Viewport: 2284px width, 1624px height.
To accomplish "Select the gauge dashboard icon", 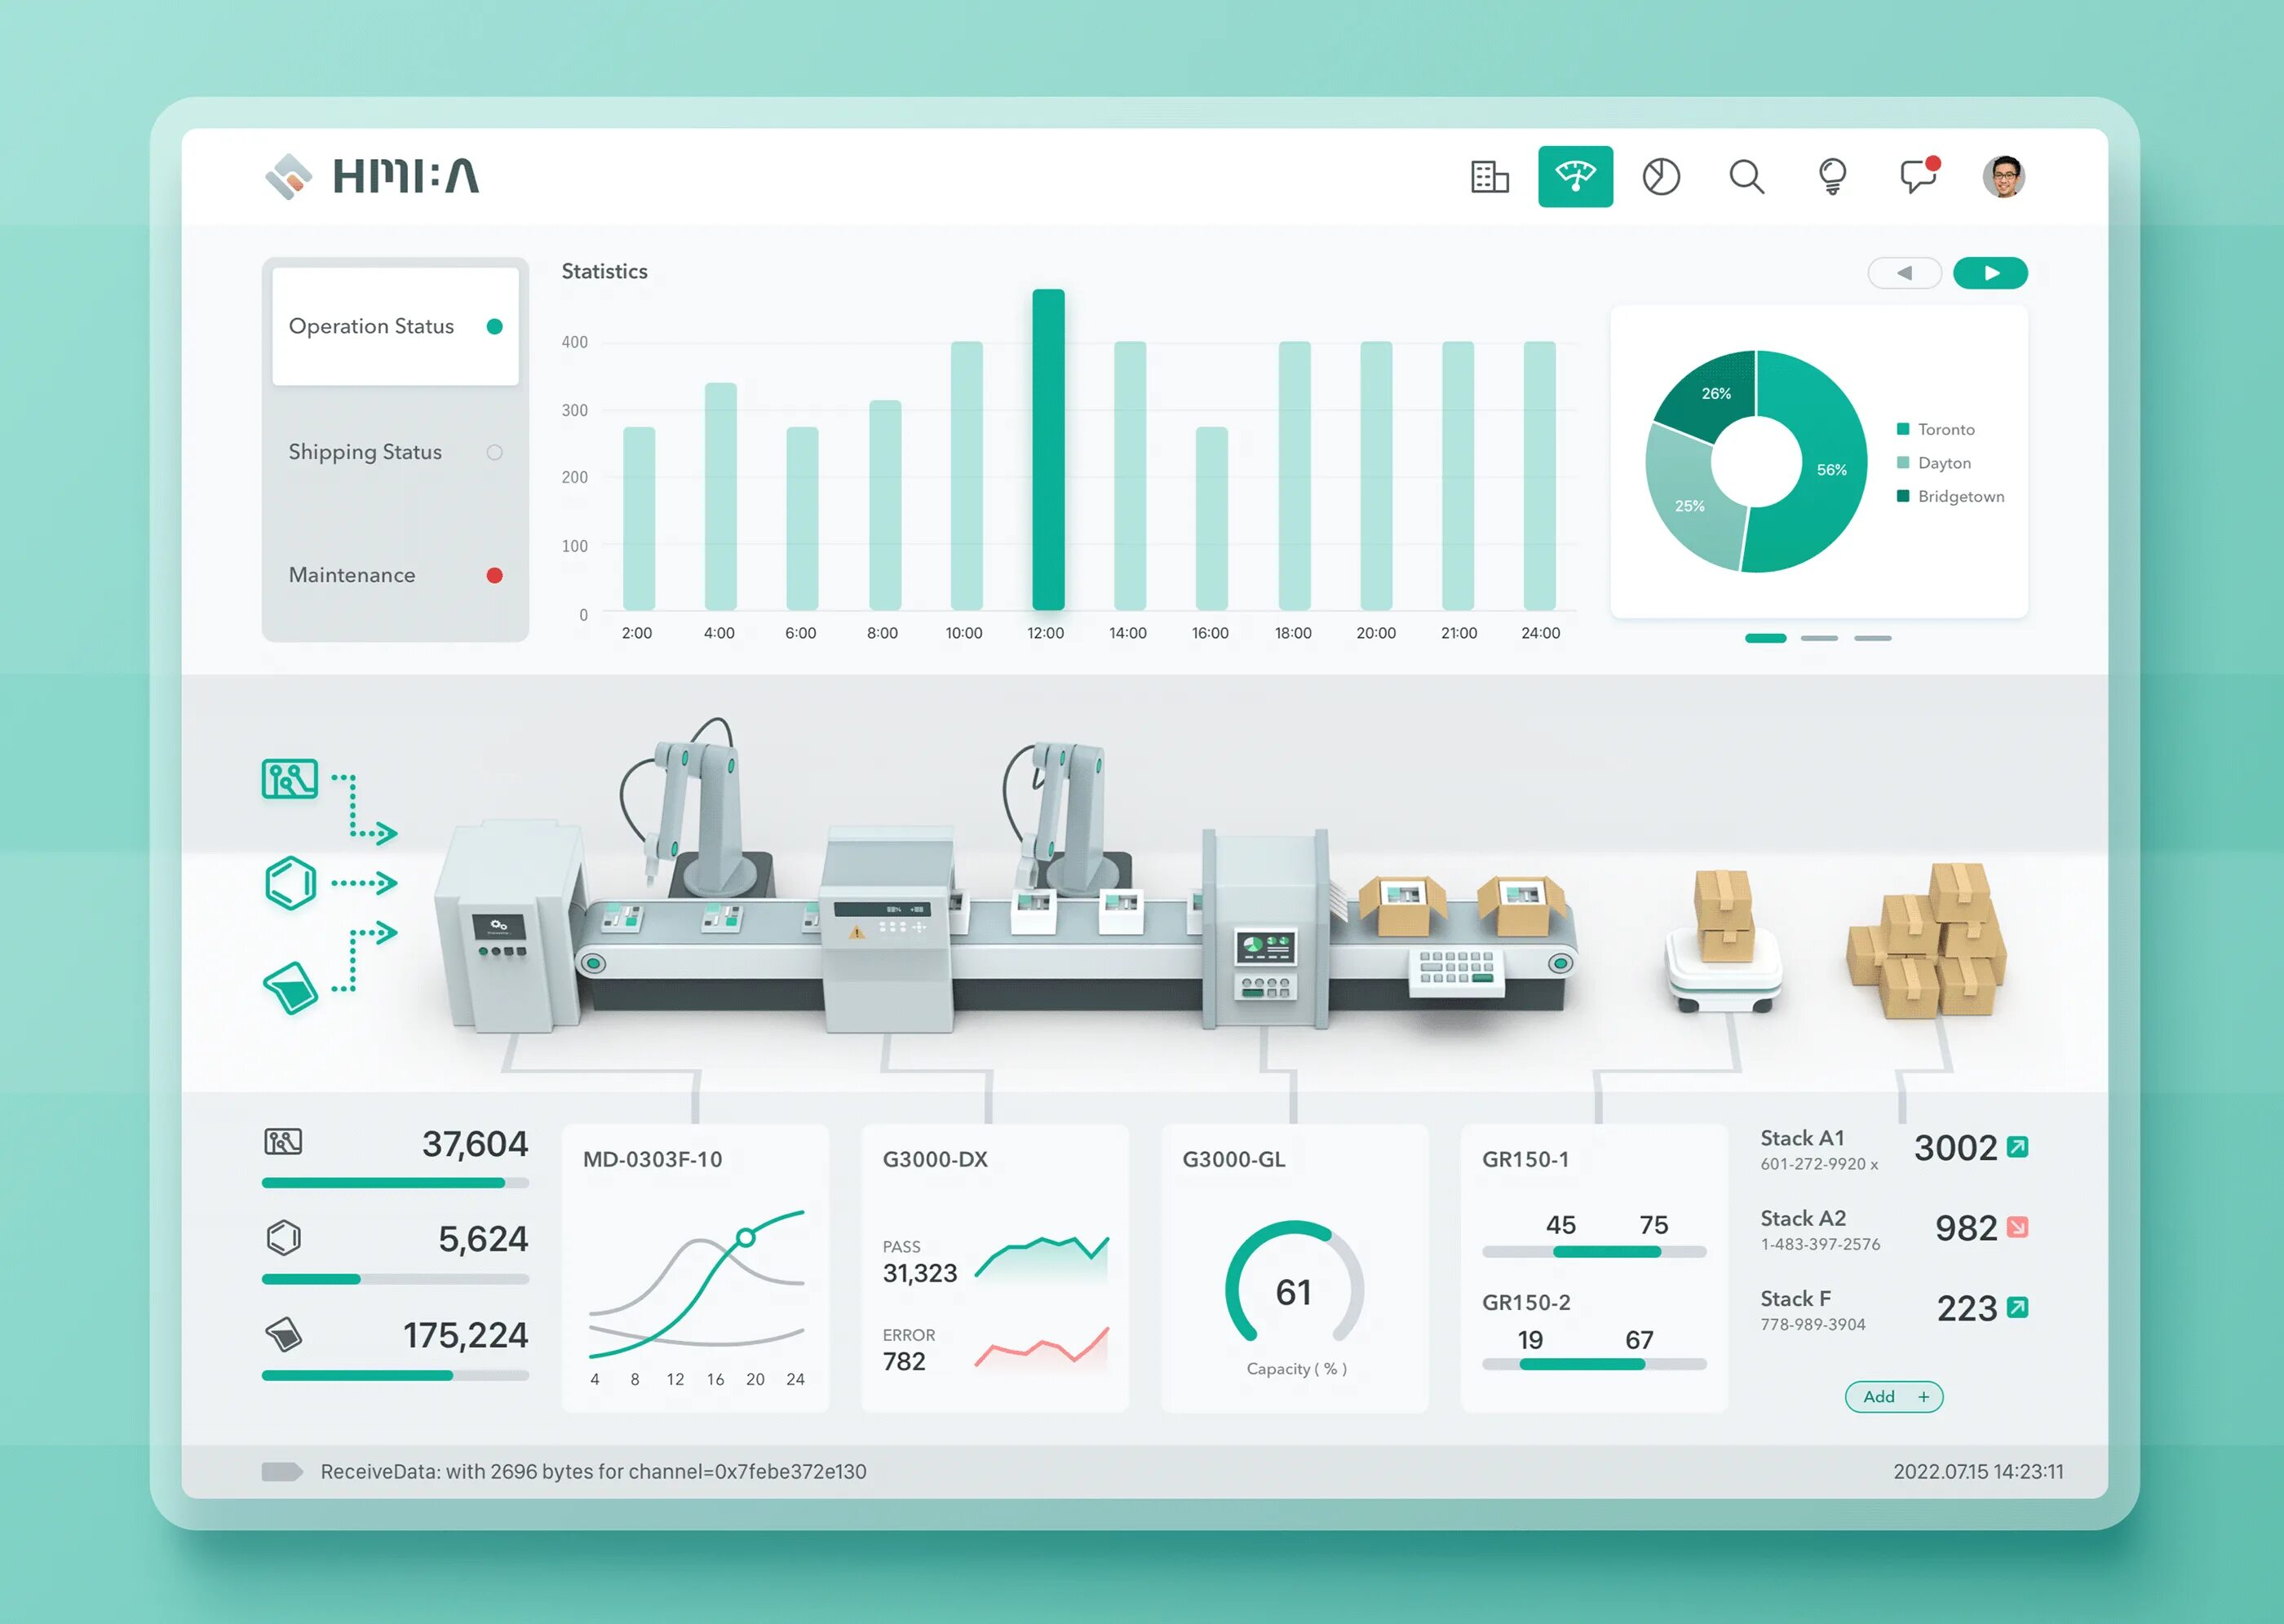I will pyautogui.click(x=1574, y=177).
